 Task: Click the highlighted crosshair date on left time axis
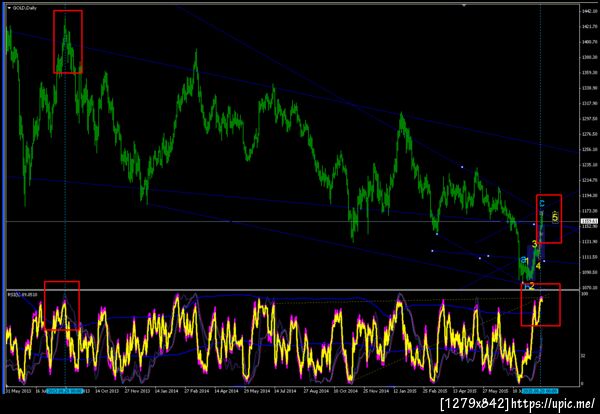pyautogui.click(x=65, y=391)
